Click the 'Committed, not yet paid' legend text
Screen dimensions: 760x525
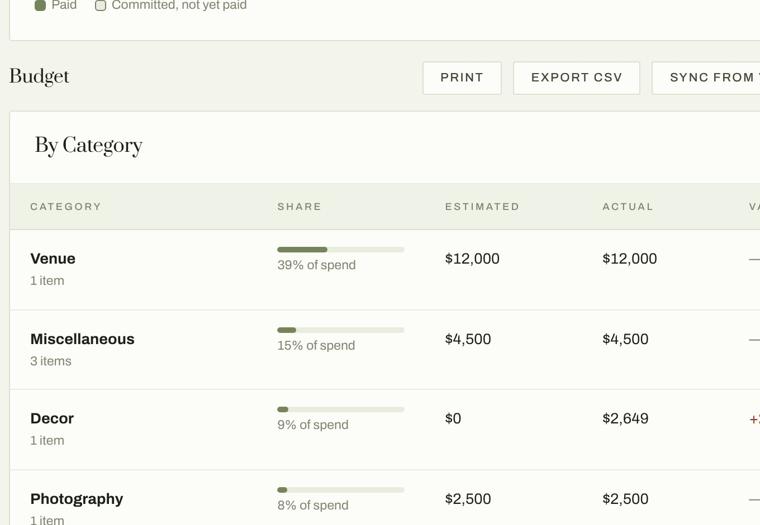coord(179,5)
